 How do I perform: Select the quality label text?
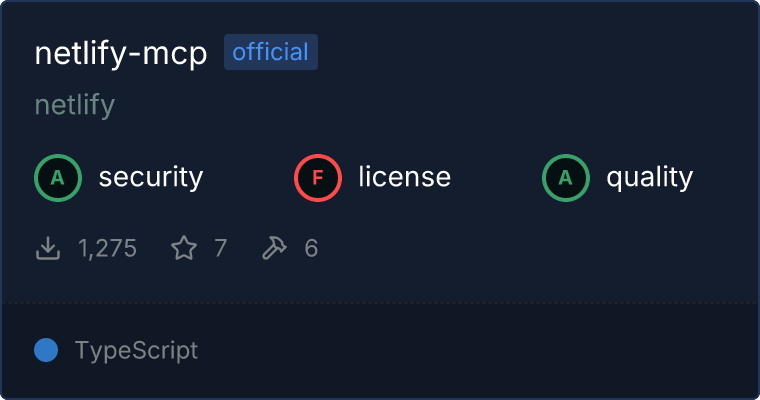point(649,177)
